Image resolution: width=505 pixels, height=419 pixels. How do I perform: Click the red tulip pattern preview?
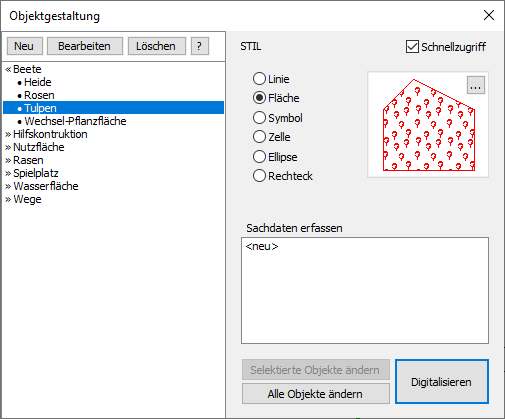[x=429, y=125]
